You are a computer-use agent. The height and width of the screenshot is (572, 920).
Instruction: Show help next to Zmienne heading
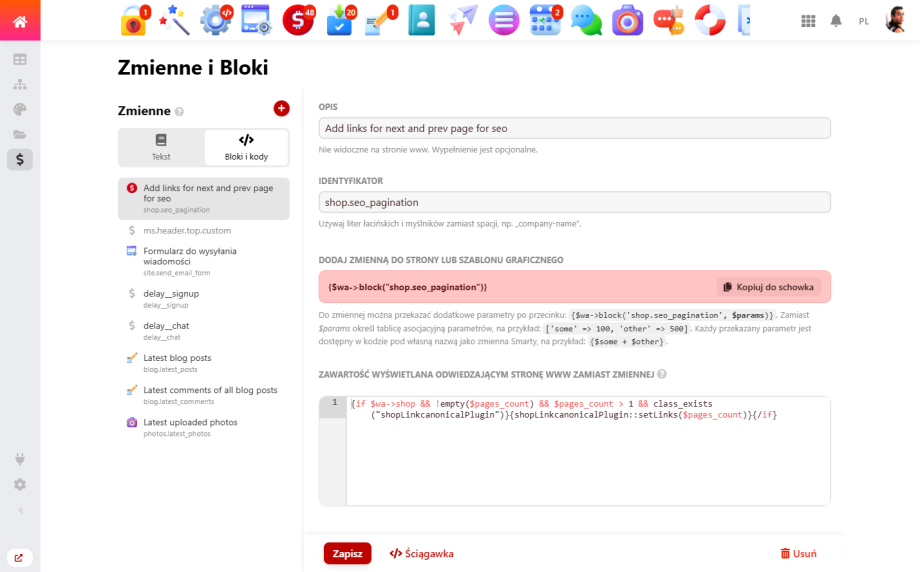(x=180, y=111)
